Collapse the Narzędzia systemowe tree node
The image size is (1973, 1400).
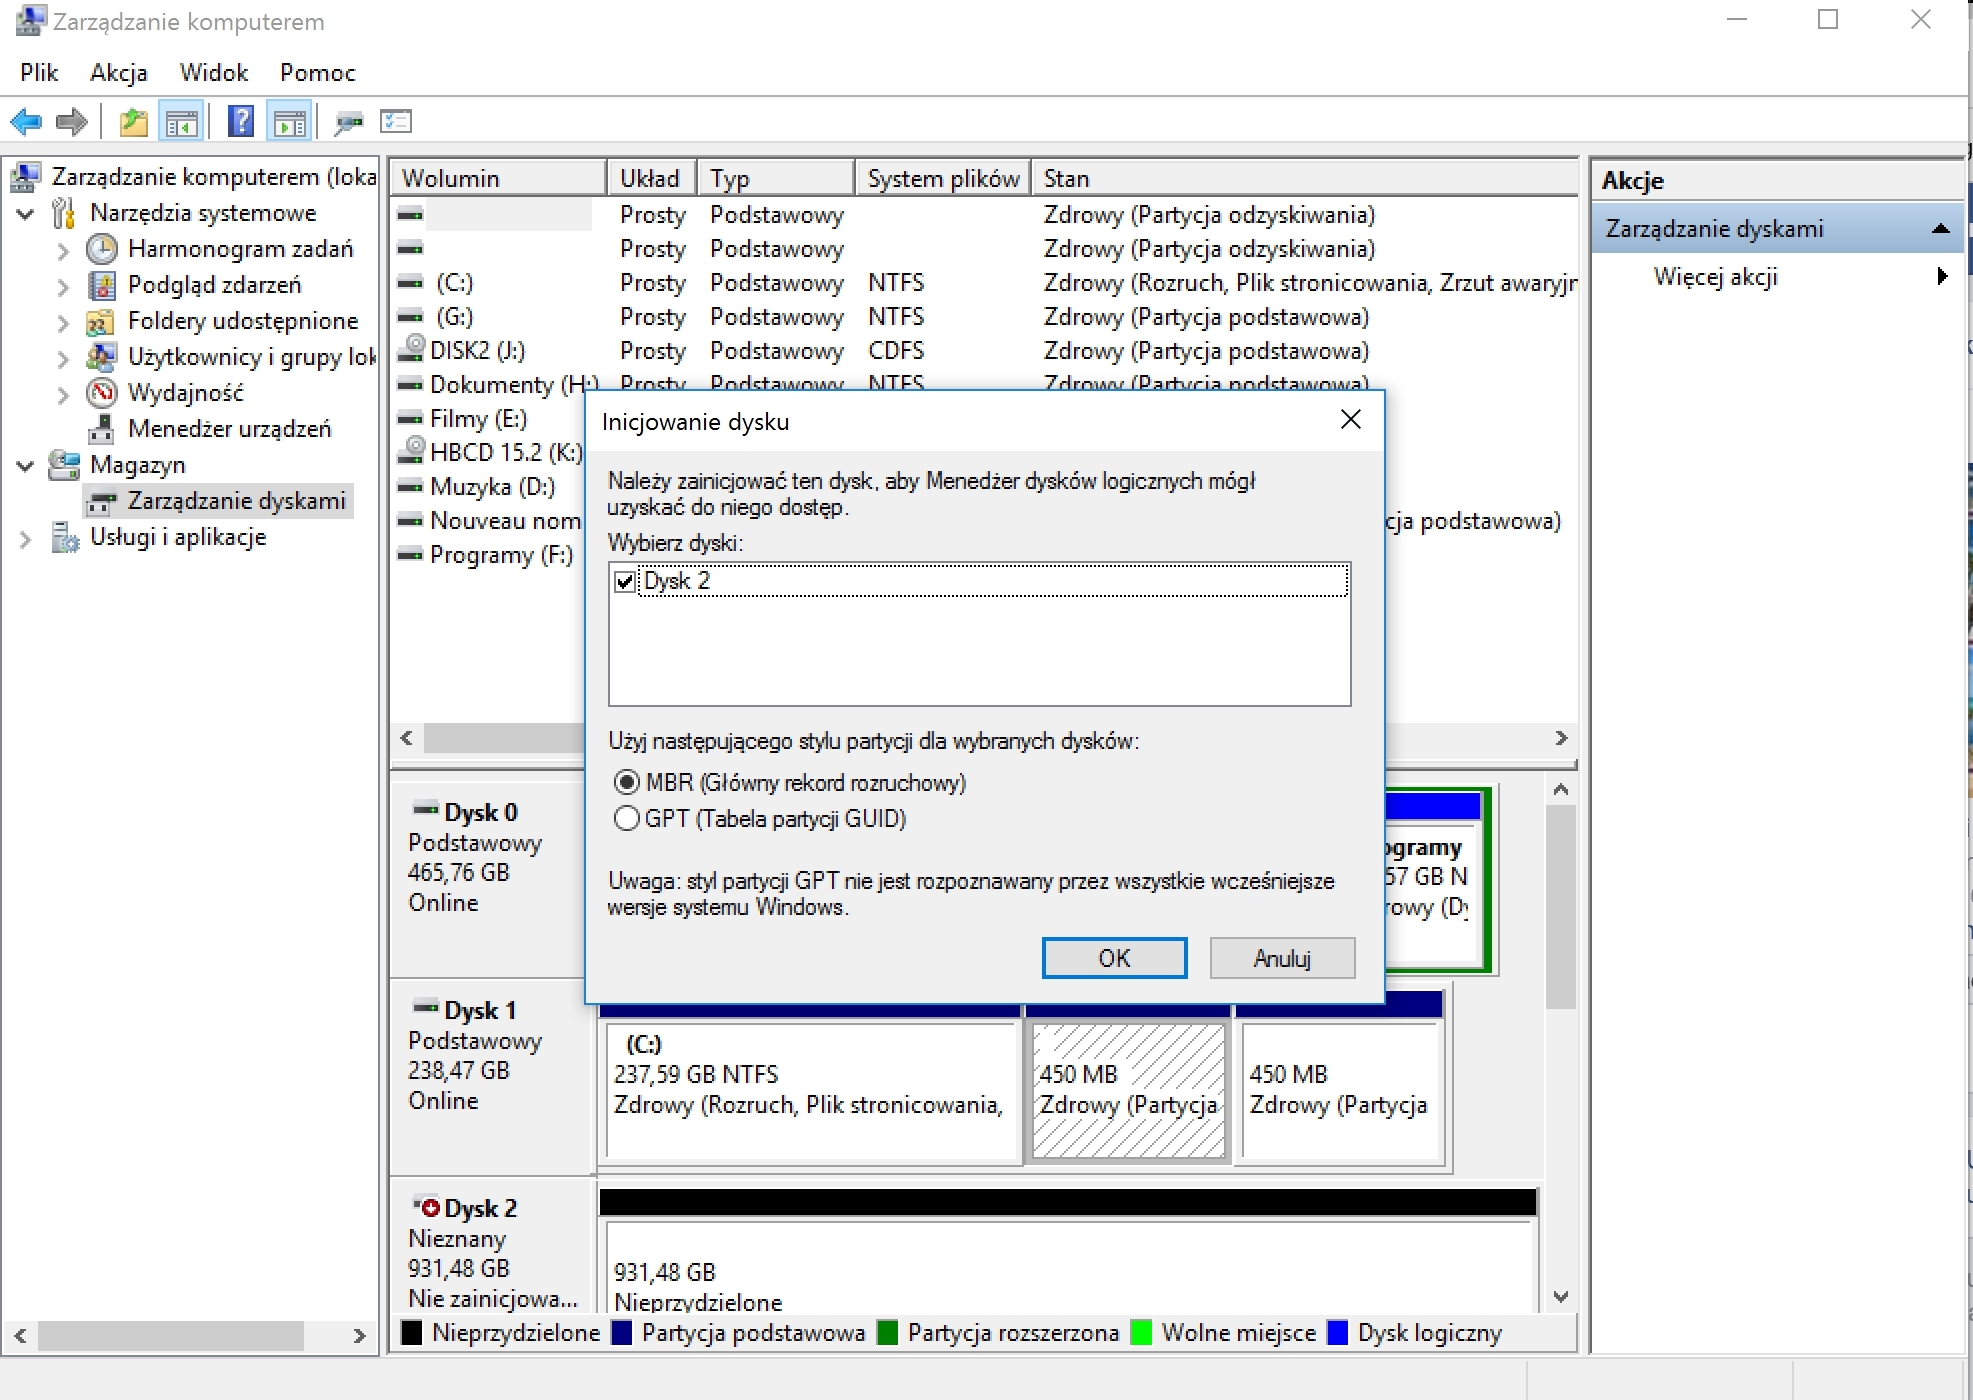[26, 213]
